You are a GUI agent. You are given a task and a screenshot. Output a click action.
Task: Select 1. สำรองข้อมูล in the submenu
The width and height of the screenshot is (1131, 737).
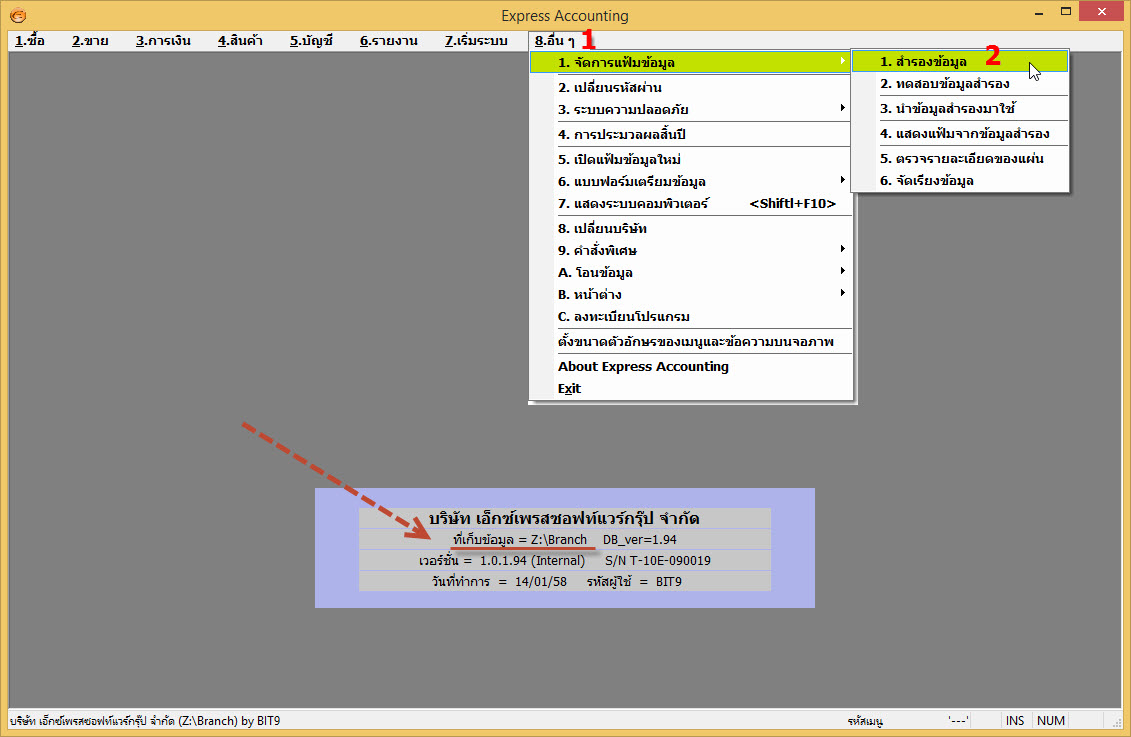coord(923,62)
